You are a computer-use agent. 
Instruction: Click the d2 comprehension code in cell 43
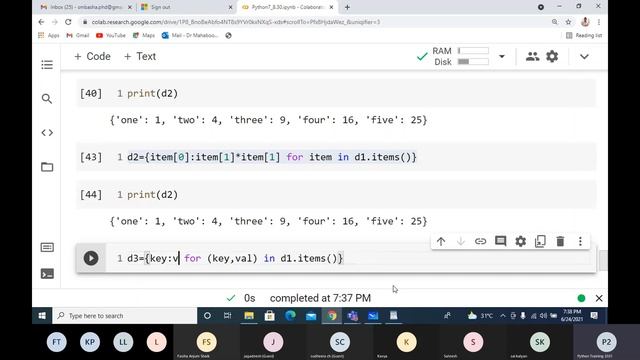click(x=272, y=157)
